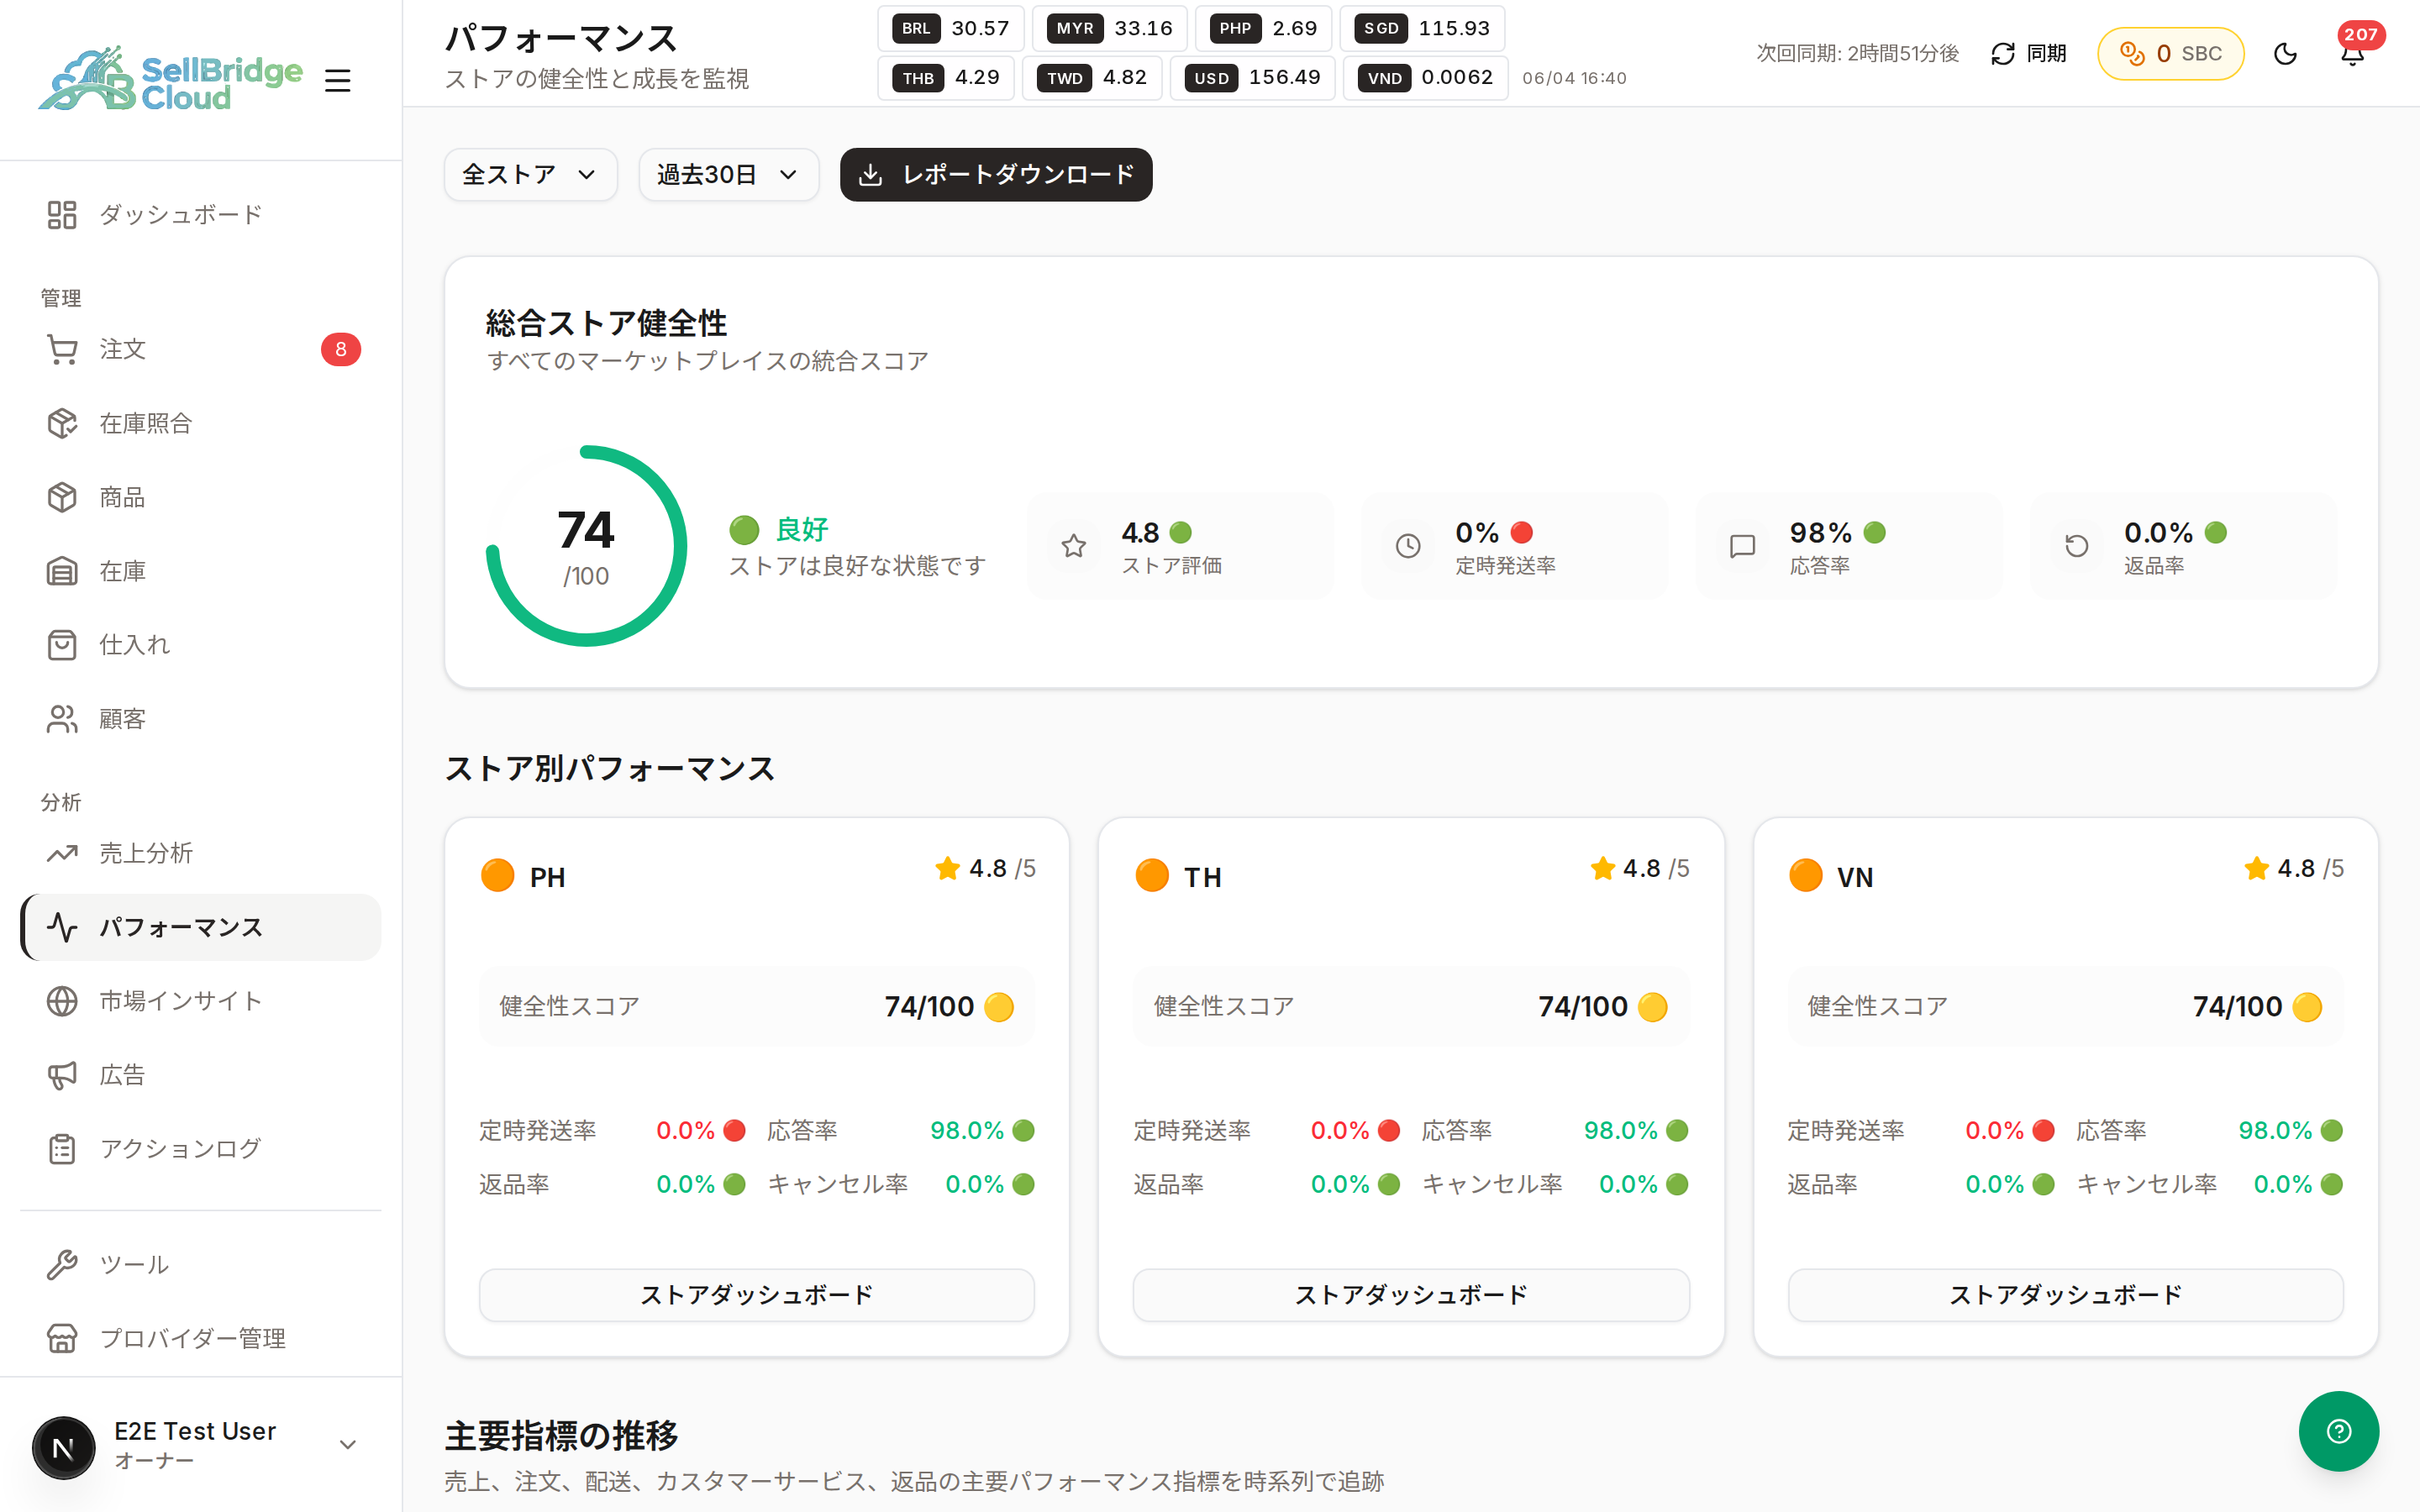Image resolution: width=2420 pixels, height=1512 pixels.
Task: Click the star icon of ストア評価
Action: tap(1073, 545)
